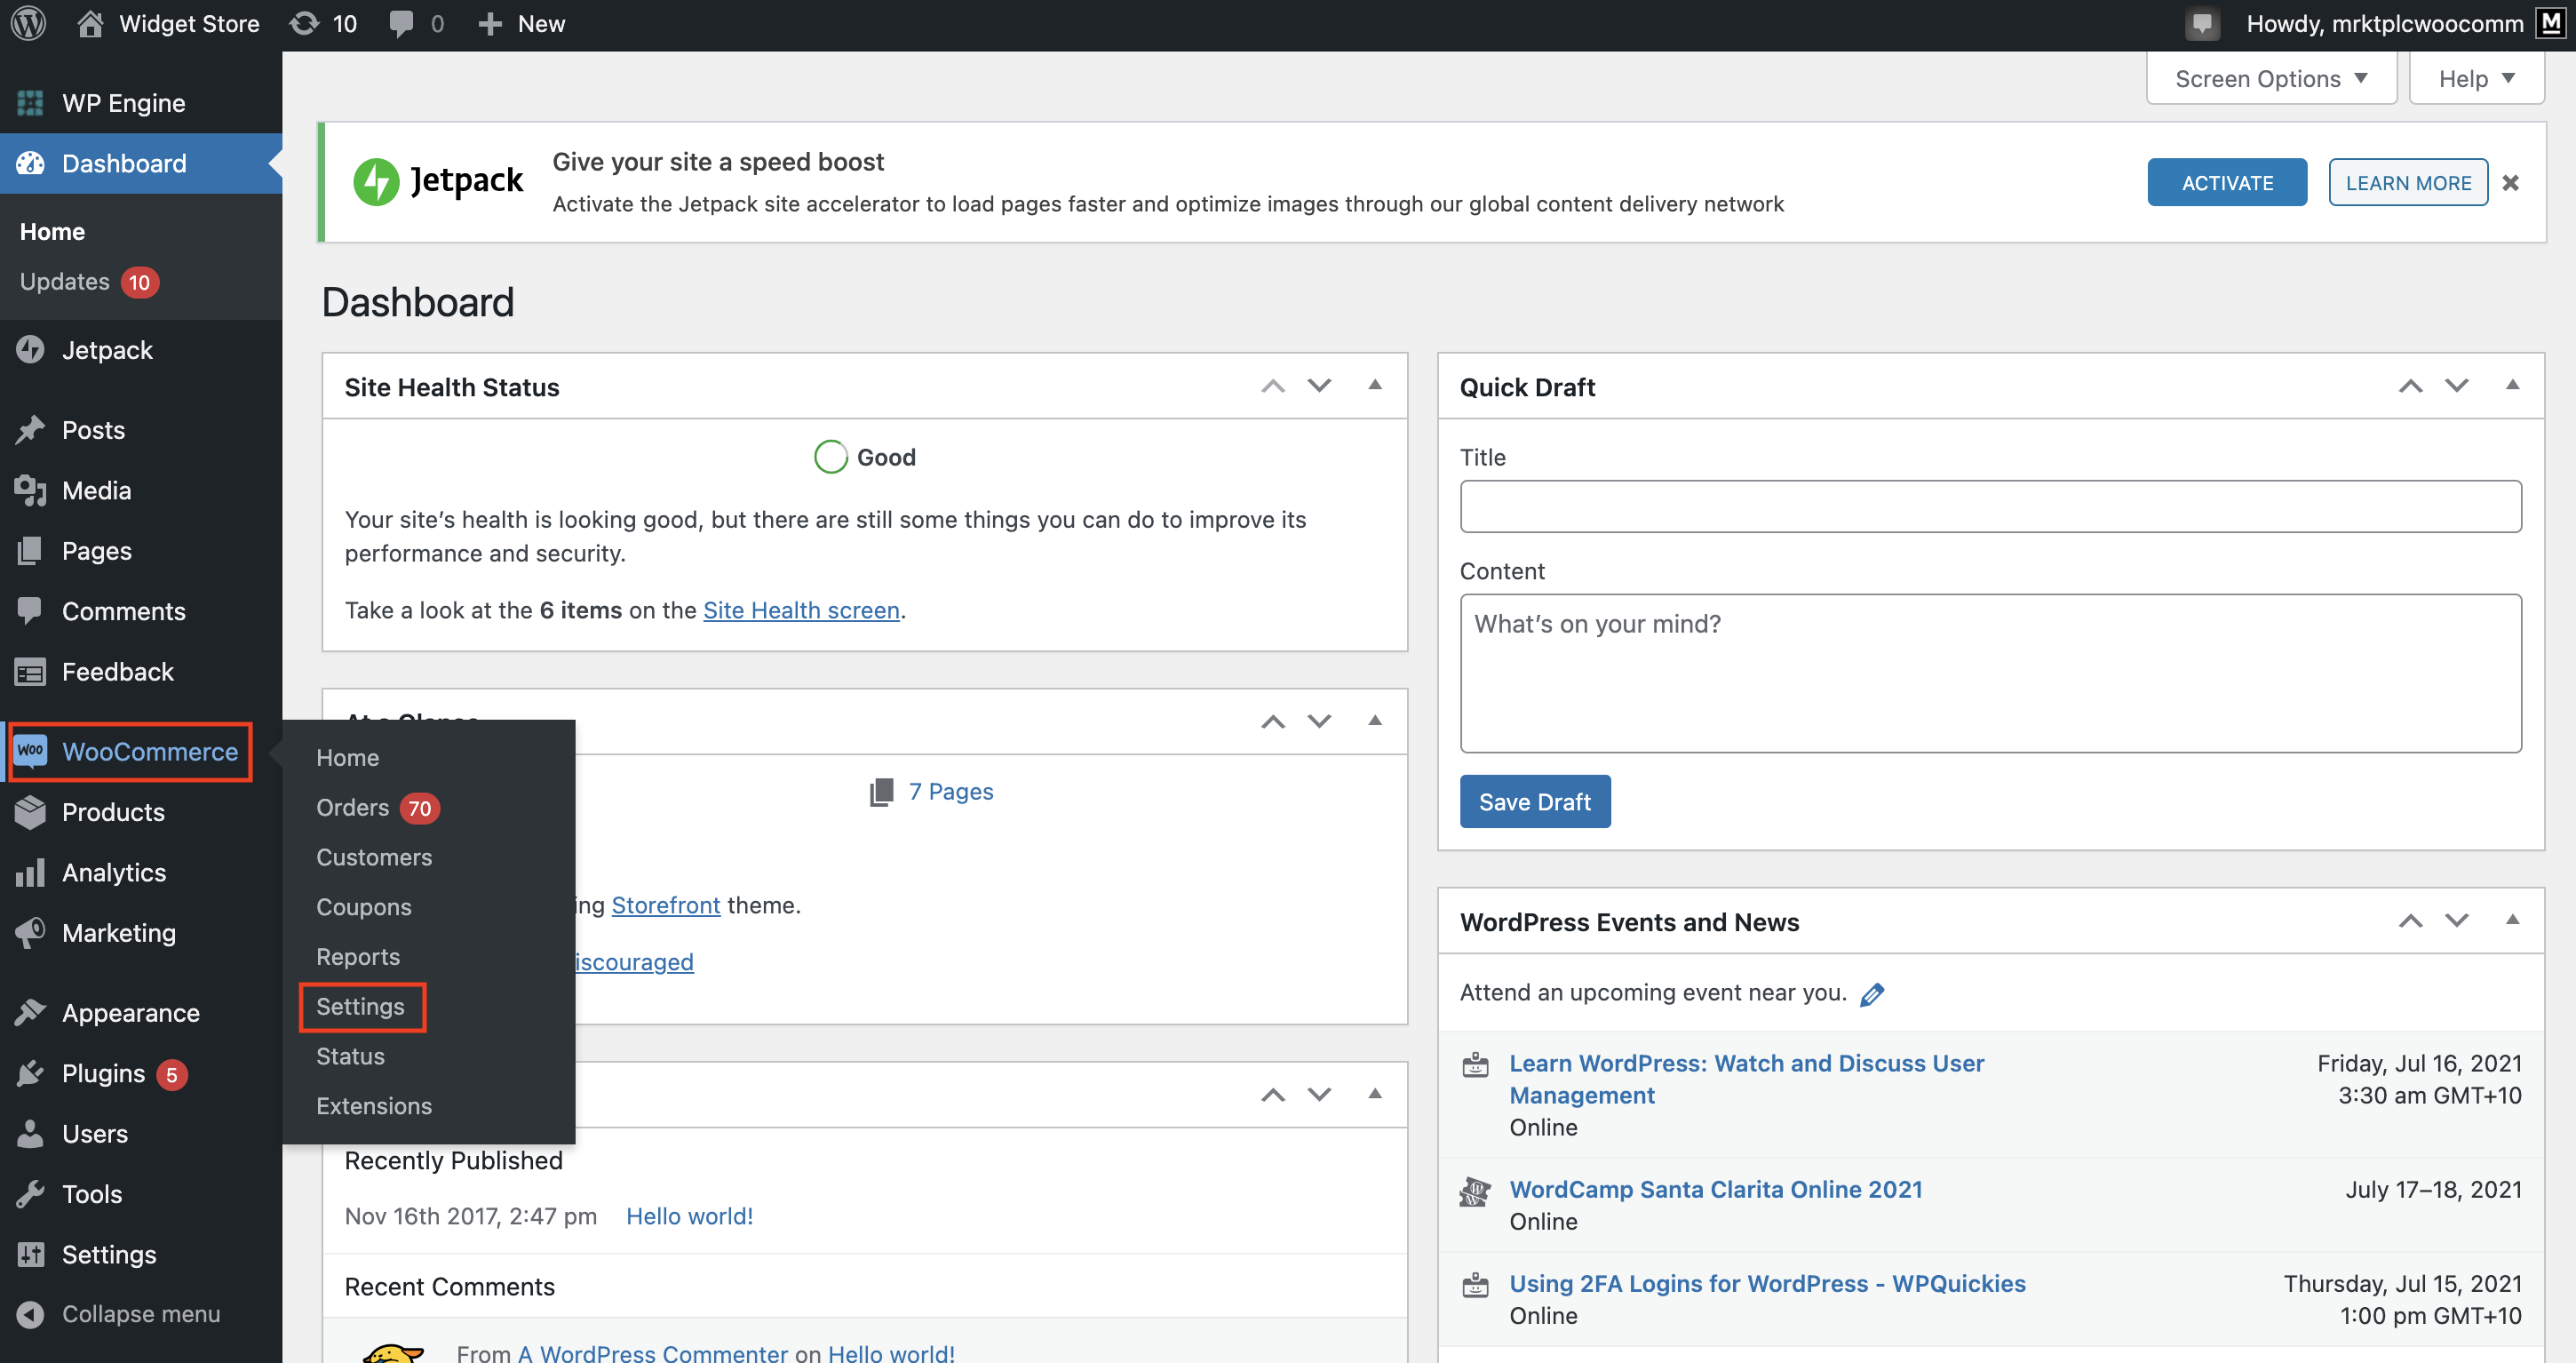Click the Feedback sidebar icon
Image resolution: width=2576 pixels, height=1363 pixels.
pos(30,672)
